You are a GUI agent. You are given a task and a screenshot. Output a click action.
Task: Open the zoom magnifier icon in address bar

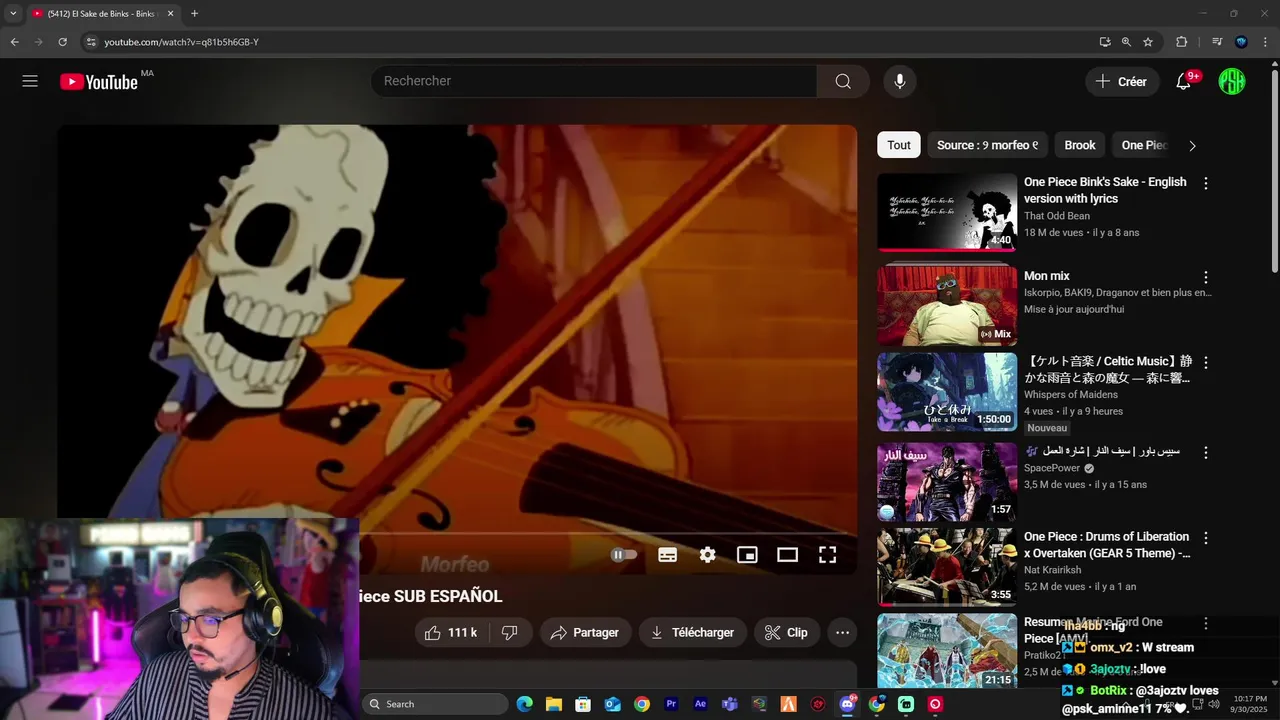[1126, 42]
